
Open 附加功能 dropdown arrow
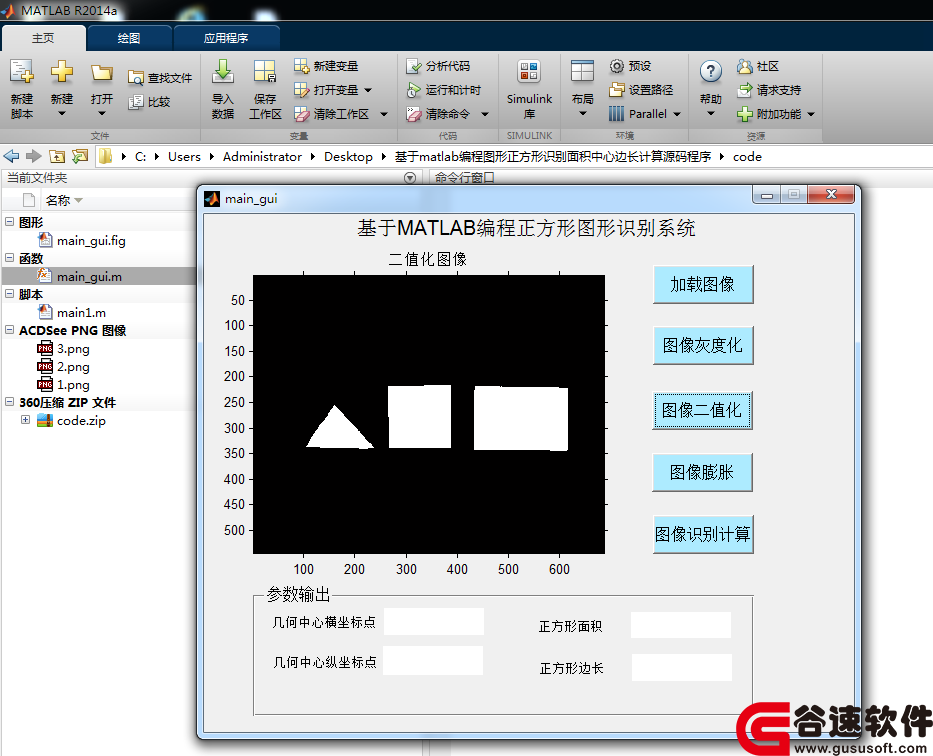pyautogui.click(x=811, y=114)
